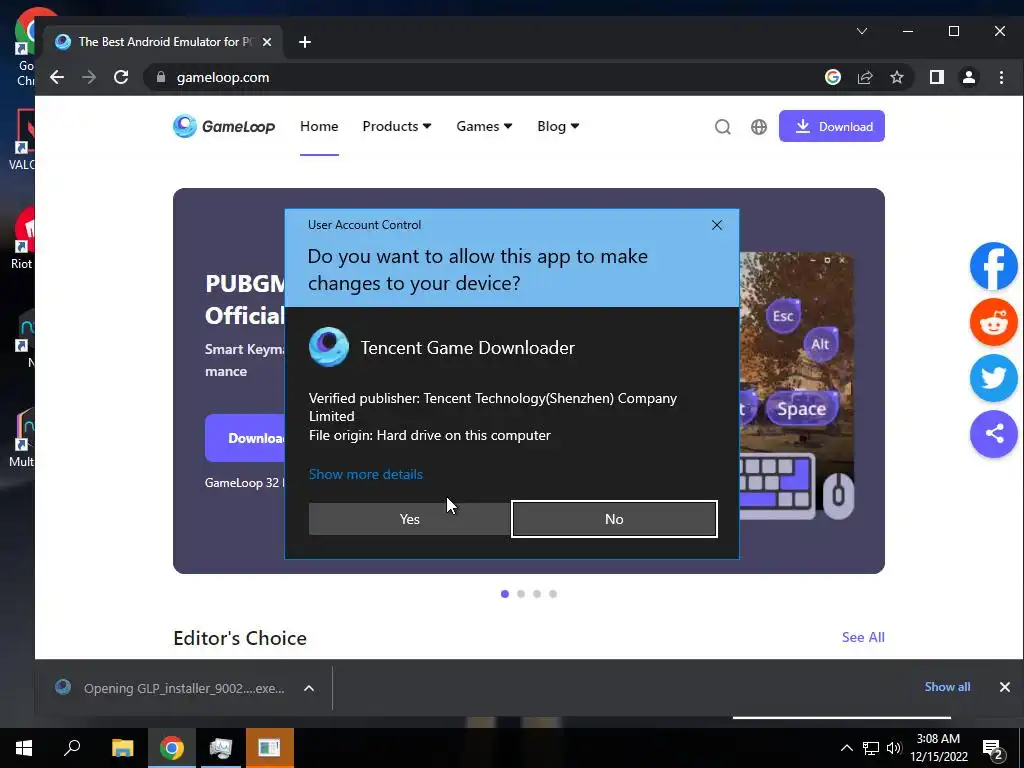
Task: Click the purple Download button in header
Action: click(831, 126)
